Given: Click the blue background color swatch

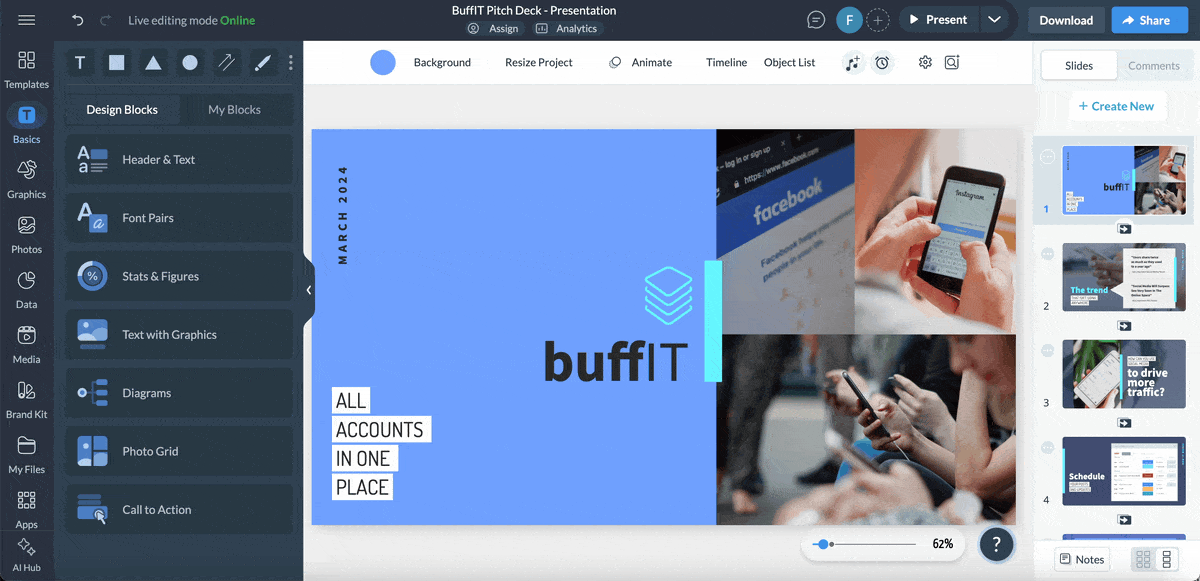Looking at the screenshot, I should pos(383,63).
